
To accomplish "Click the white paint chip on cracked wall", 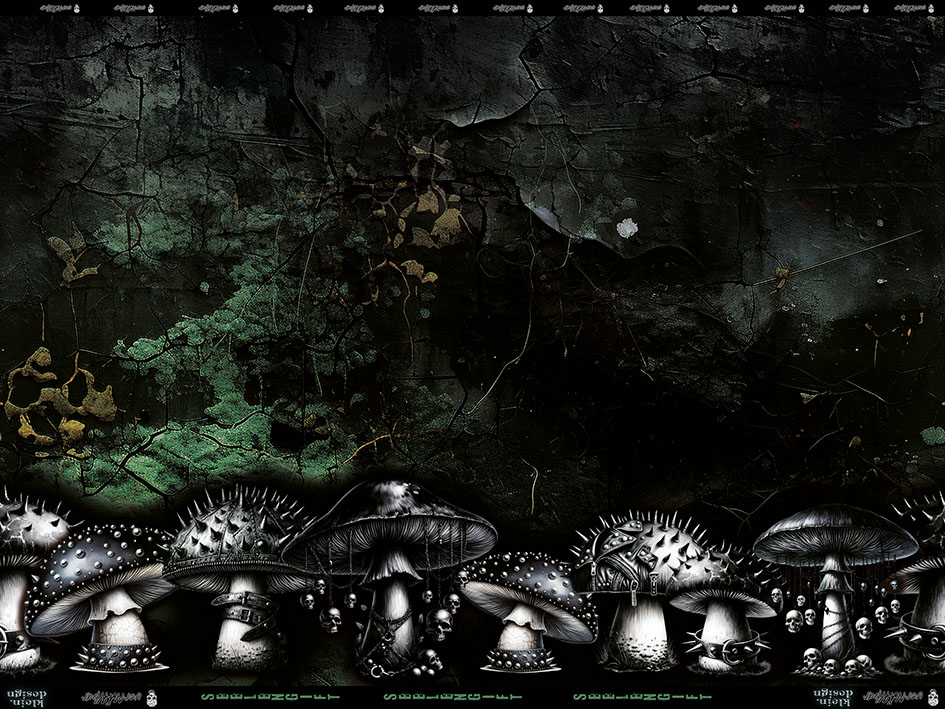I will [627, 228].
